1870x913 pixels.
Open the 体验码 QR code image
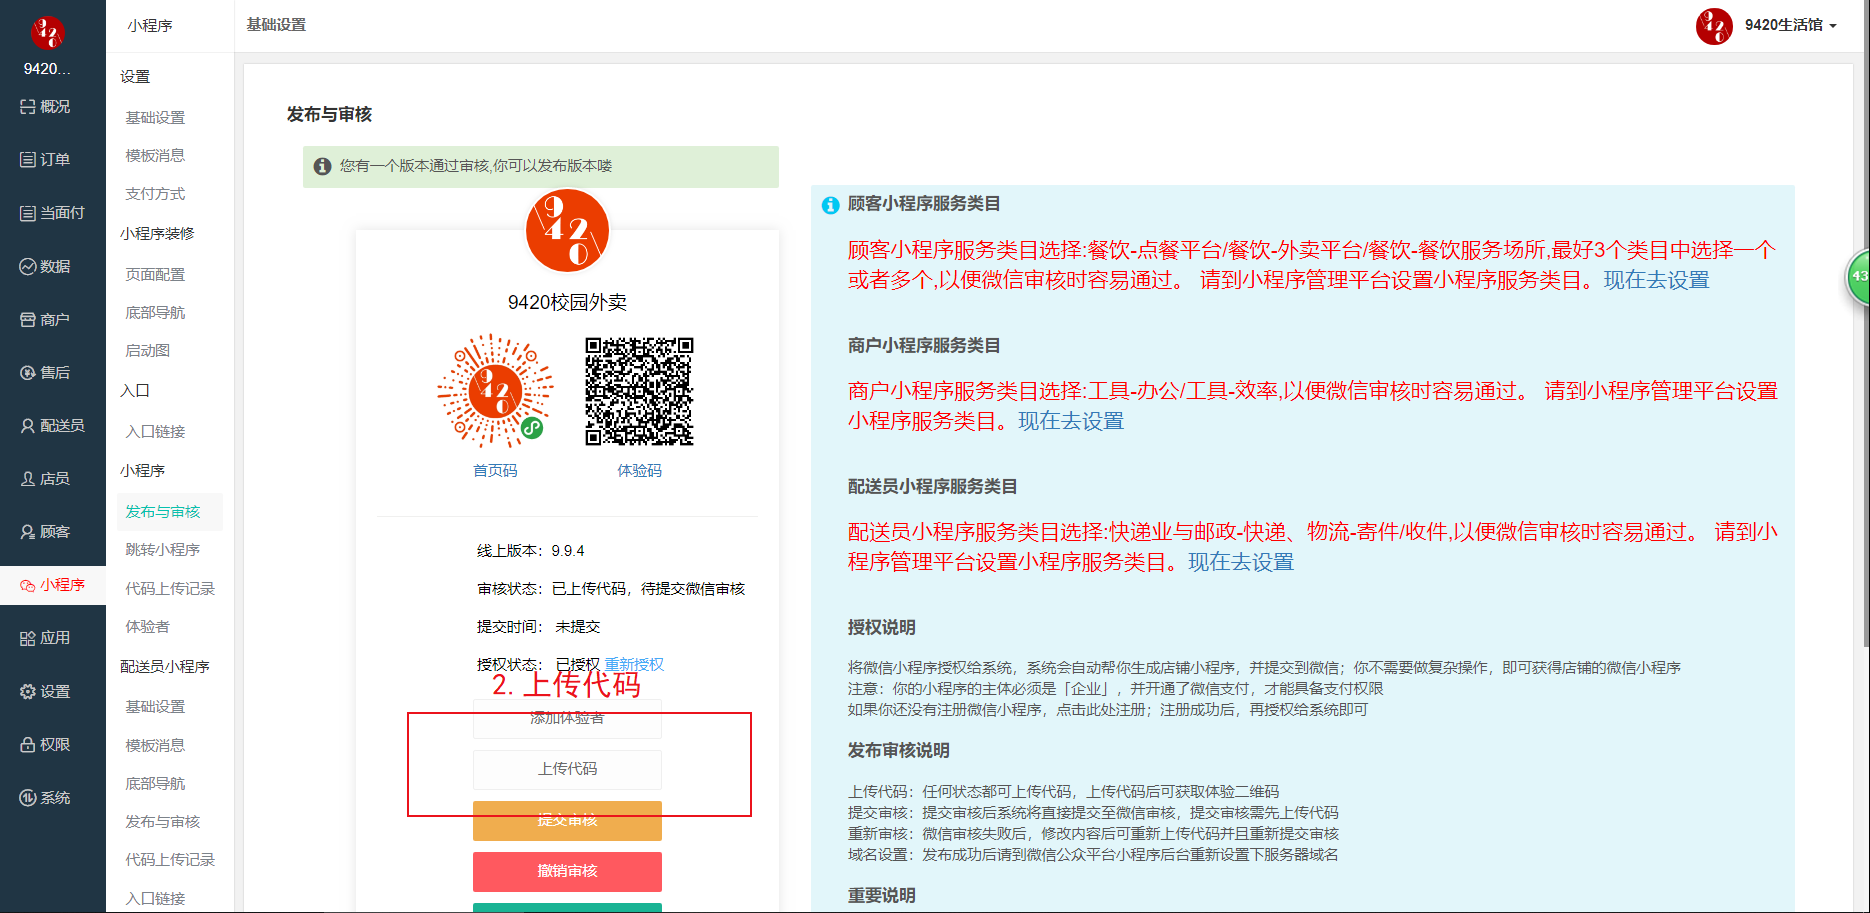[x=639, y=391]
